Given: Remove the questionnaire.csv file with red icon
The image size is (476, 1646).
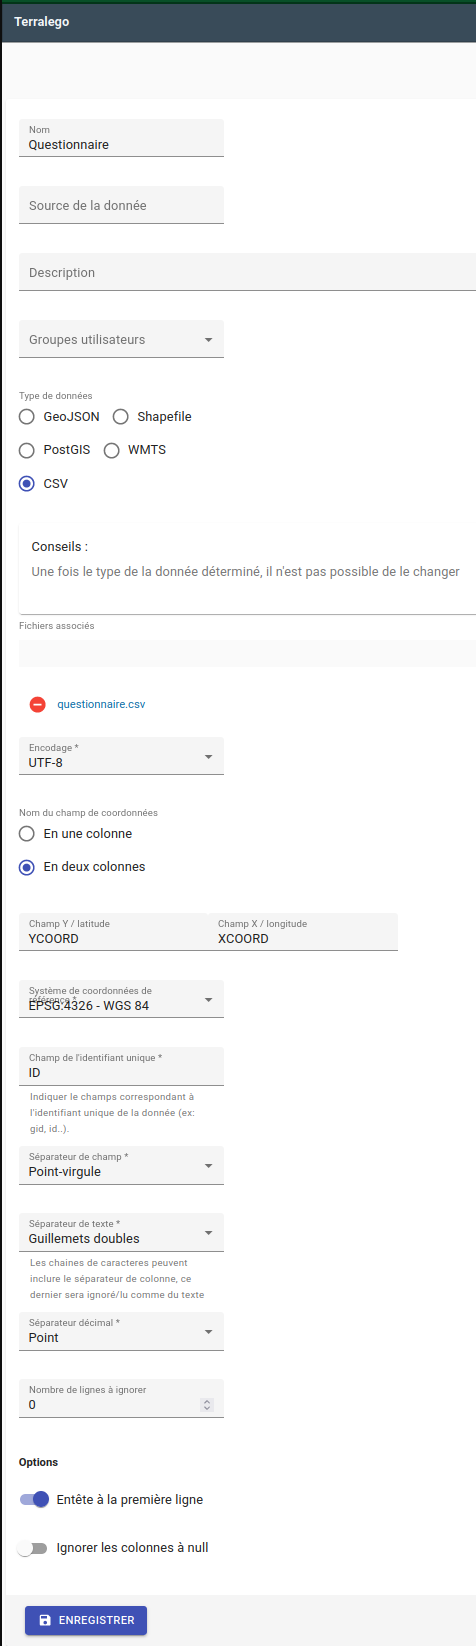Looking at the screenshot, I should [37, 704].
